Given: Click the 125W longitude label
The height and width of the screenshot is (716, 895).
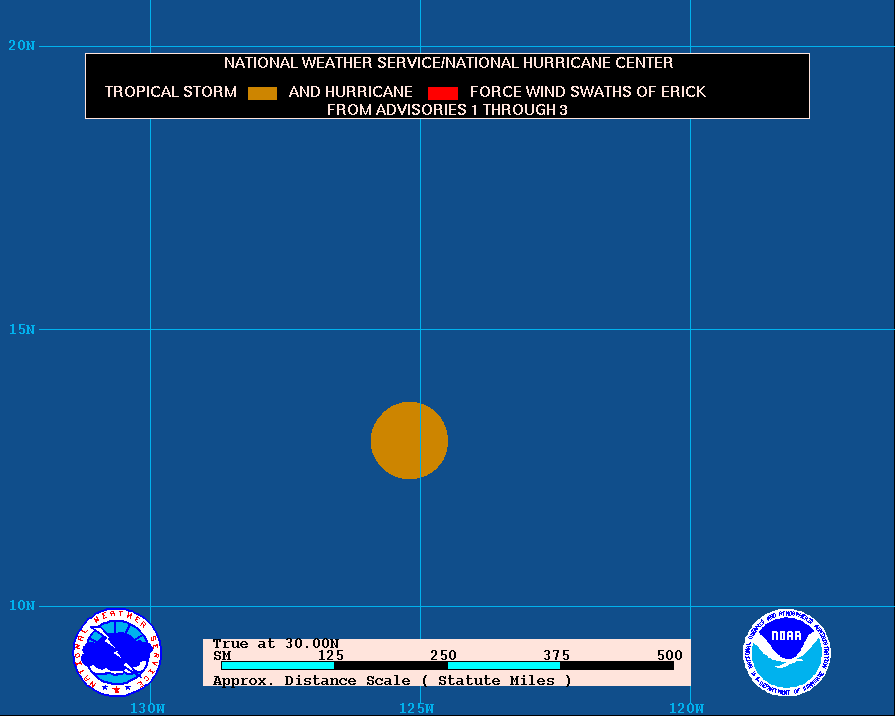Looking at the screenshot, I should 416,709.
